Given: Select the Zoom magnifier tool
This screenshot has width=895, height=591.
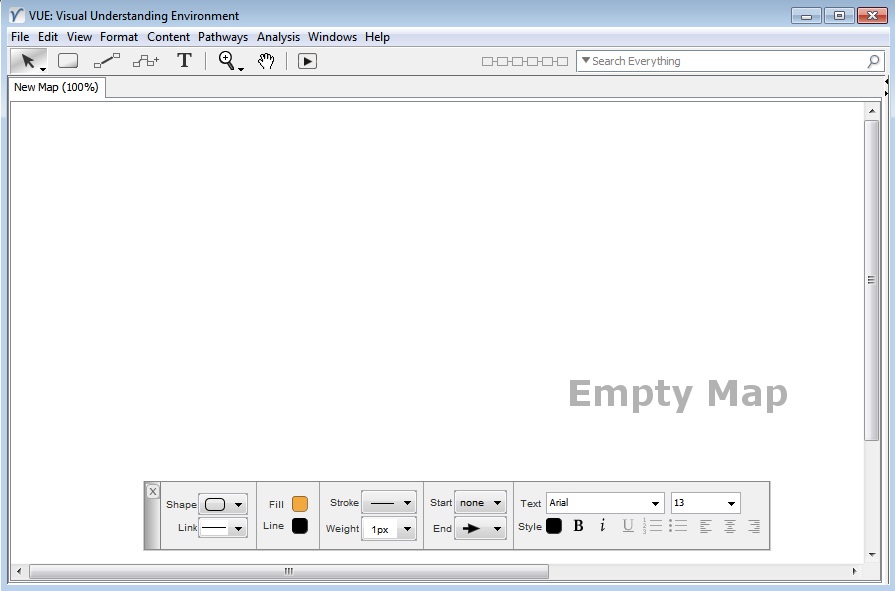Looking at the screenshot, I should point(225,60).
